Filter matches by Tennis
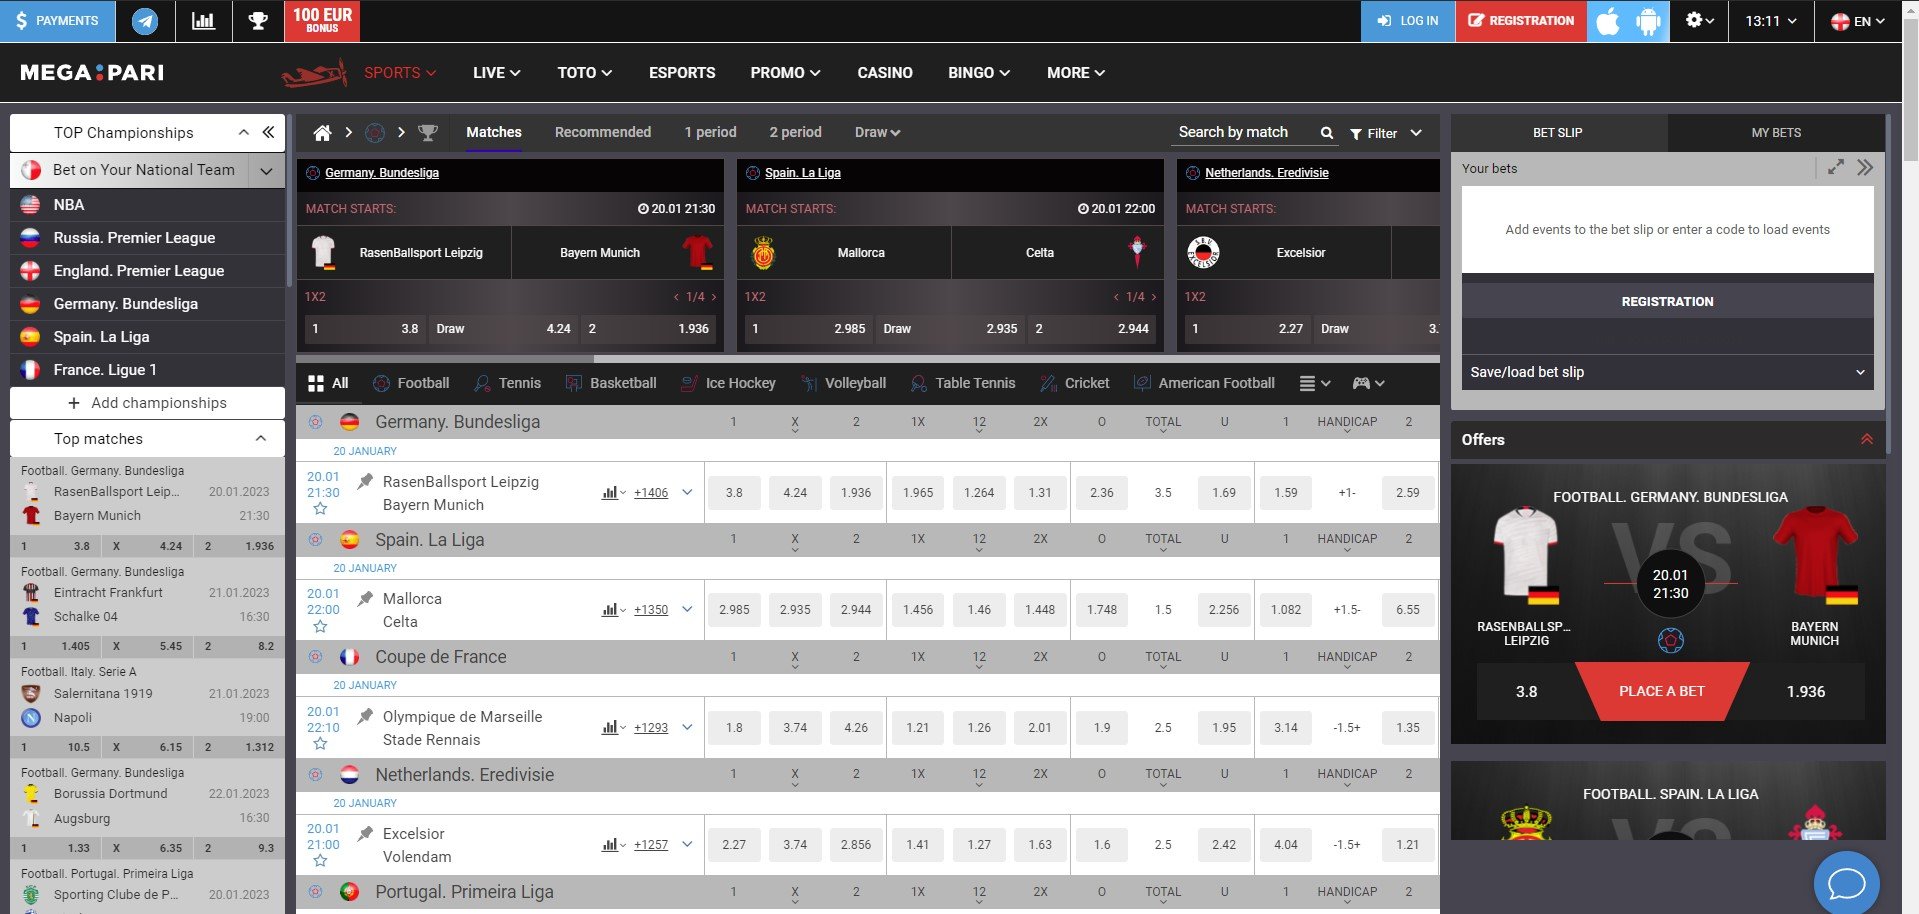Image resolution: width=1919 pixels, height=914 pixels. point(508,383)
